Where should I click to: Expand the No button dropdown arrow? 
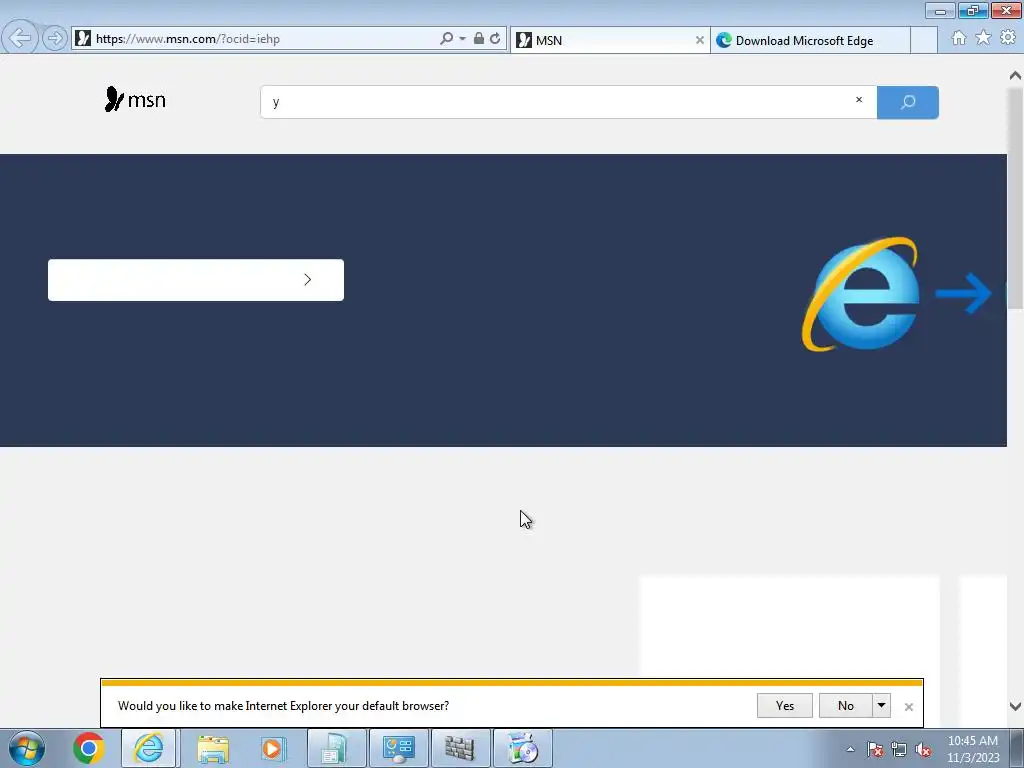coord(882,706)
